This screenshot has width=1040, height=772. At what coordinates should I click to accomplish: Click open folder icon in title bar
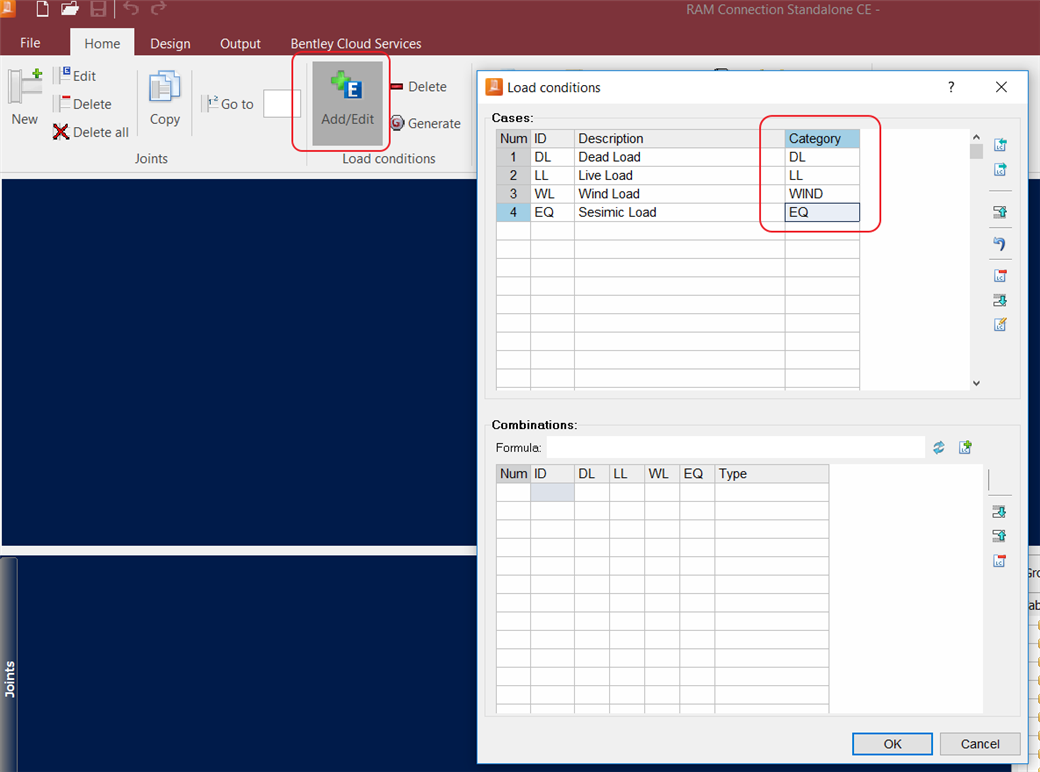click(x=70, y=9)
